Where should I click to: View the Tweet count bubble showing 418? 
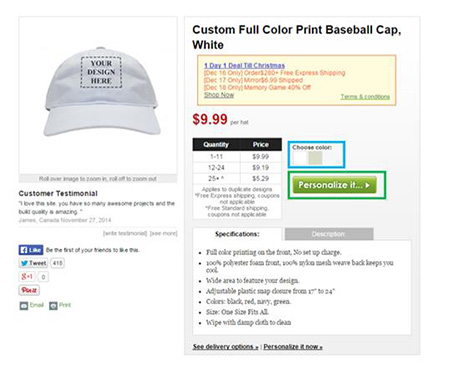point(57,263)
